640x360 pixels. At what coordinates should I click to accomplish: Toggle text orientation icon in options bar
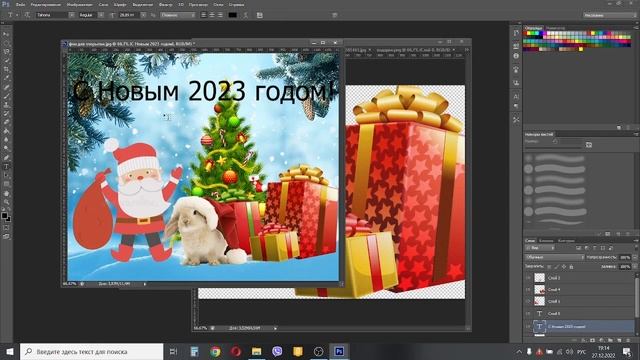pos(27,15)
